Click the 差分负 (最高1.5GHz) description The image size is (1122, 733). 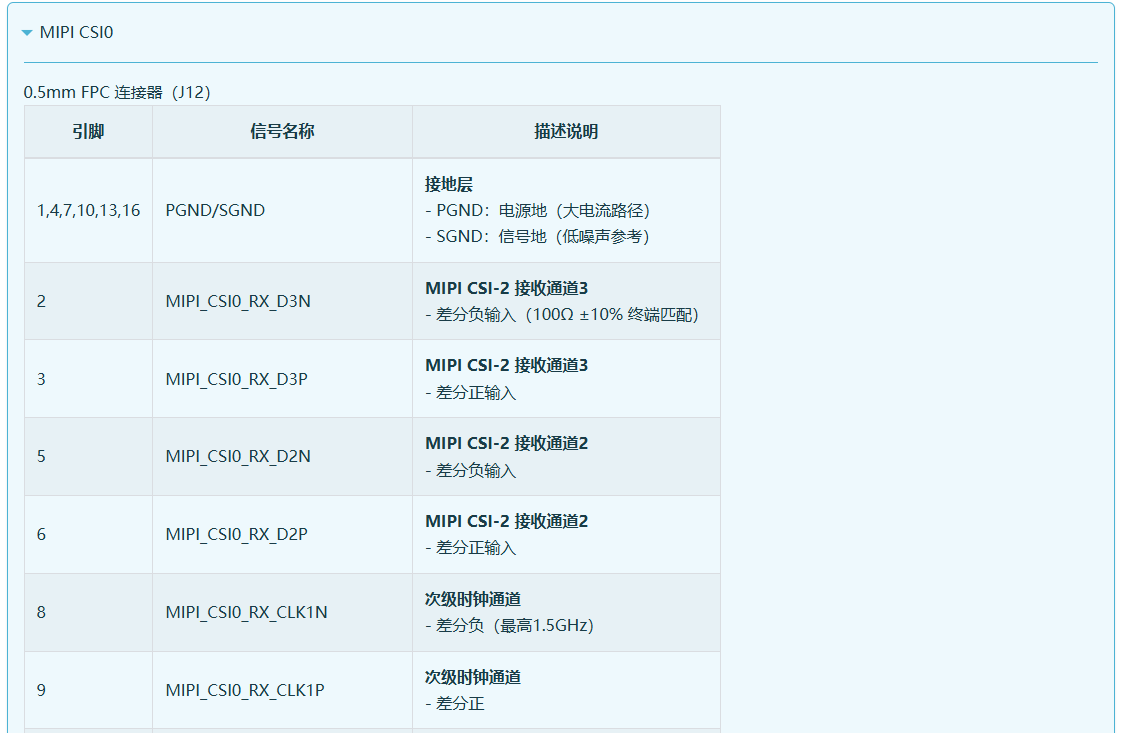tap(514, 626)
